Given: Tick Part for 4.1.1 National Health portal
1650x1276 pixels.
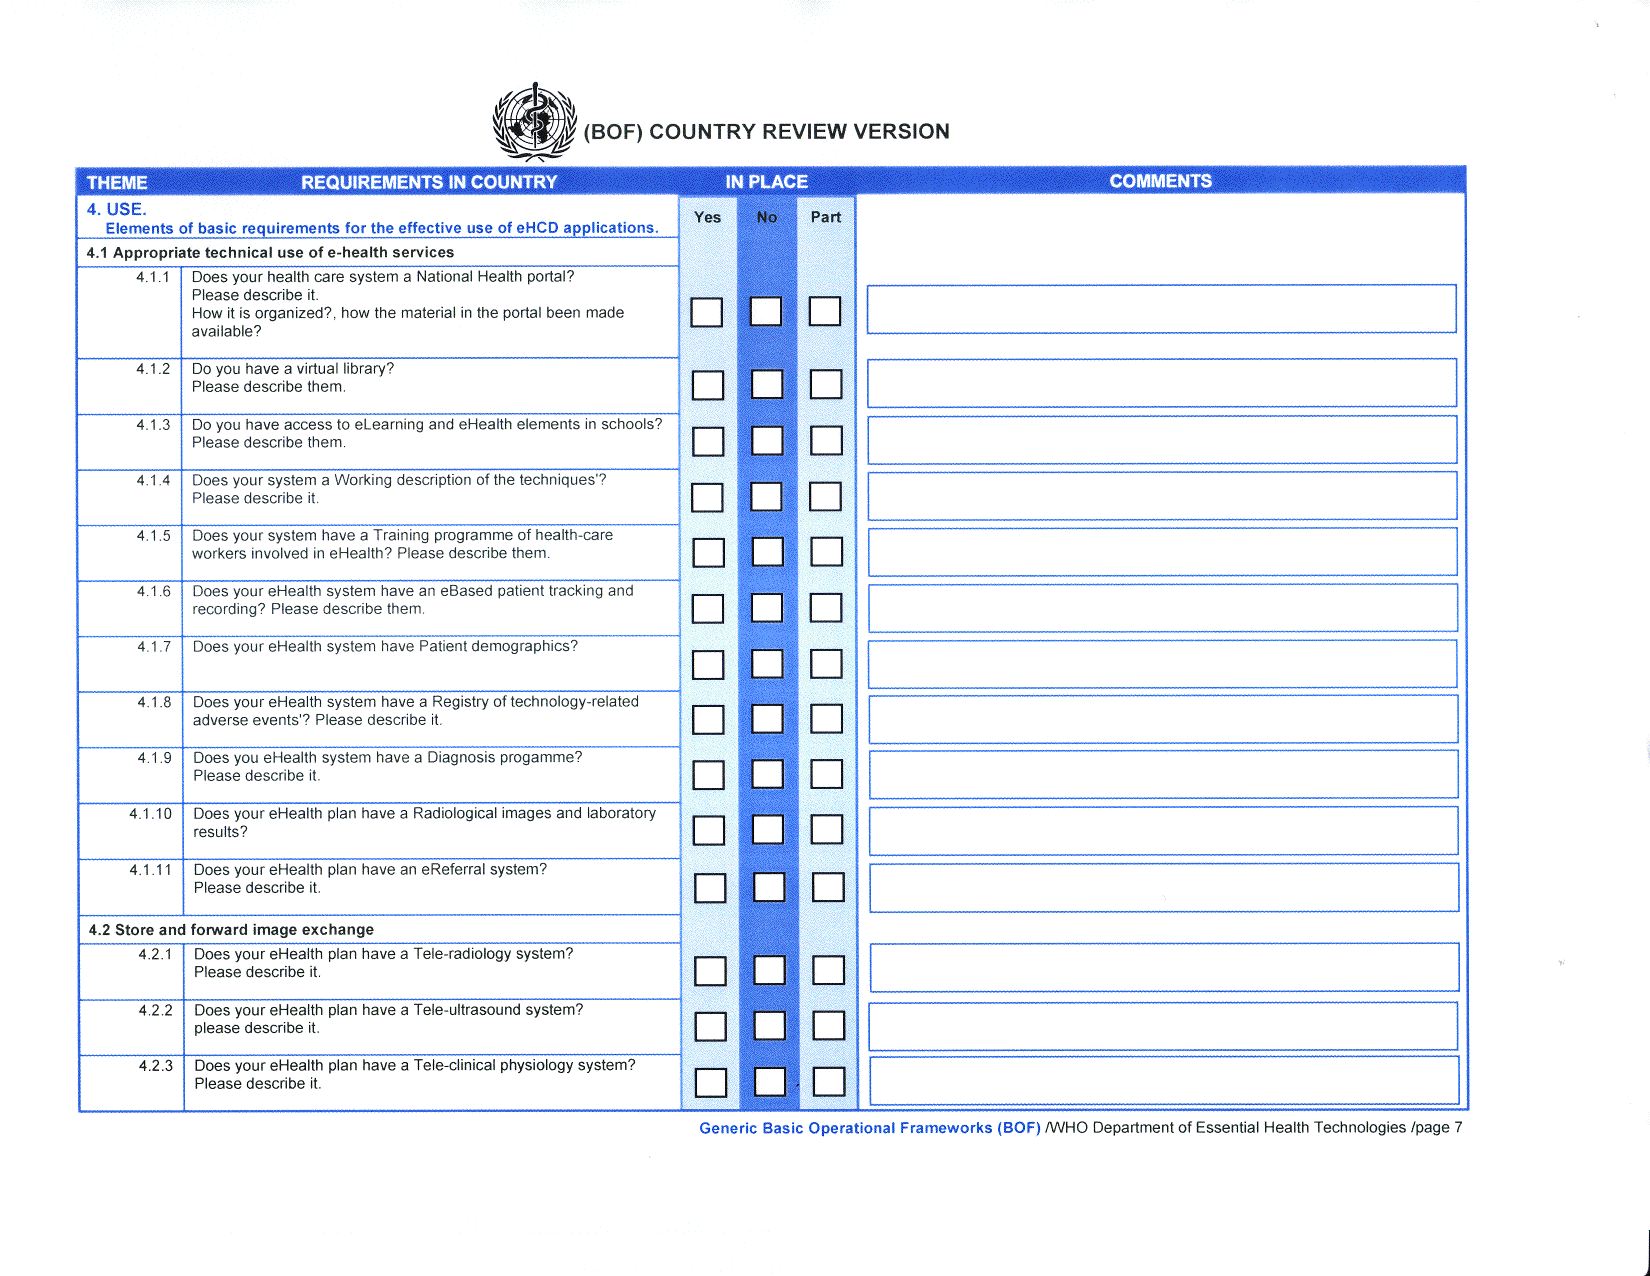Looking at the screenshot, I should (825, 312).
